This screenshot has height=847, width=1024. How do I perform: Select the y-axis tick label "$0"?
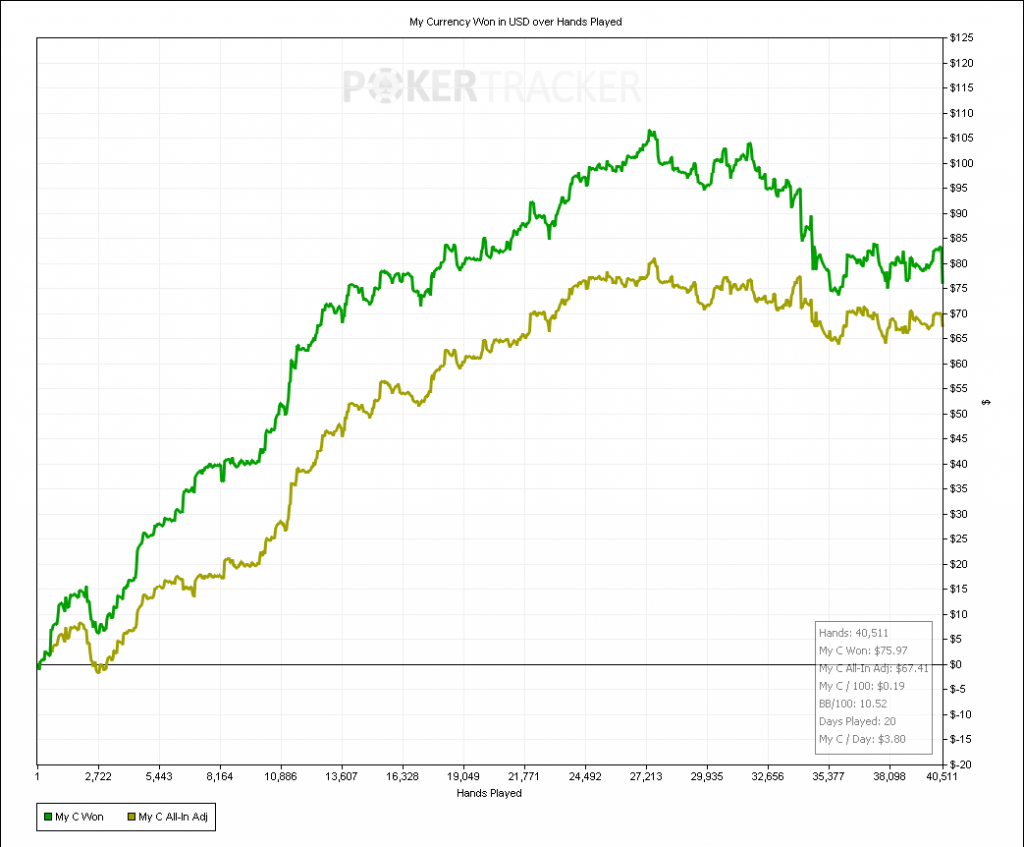[x=956, y=665]
